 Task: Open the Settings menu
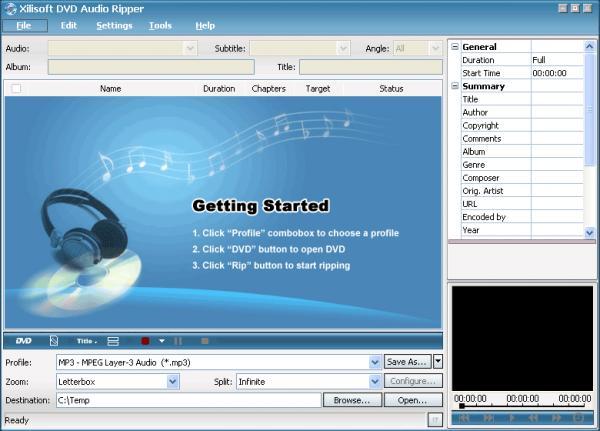[x=114, y=26]
